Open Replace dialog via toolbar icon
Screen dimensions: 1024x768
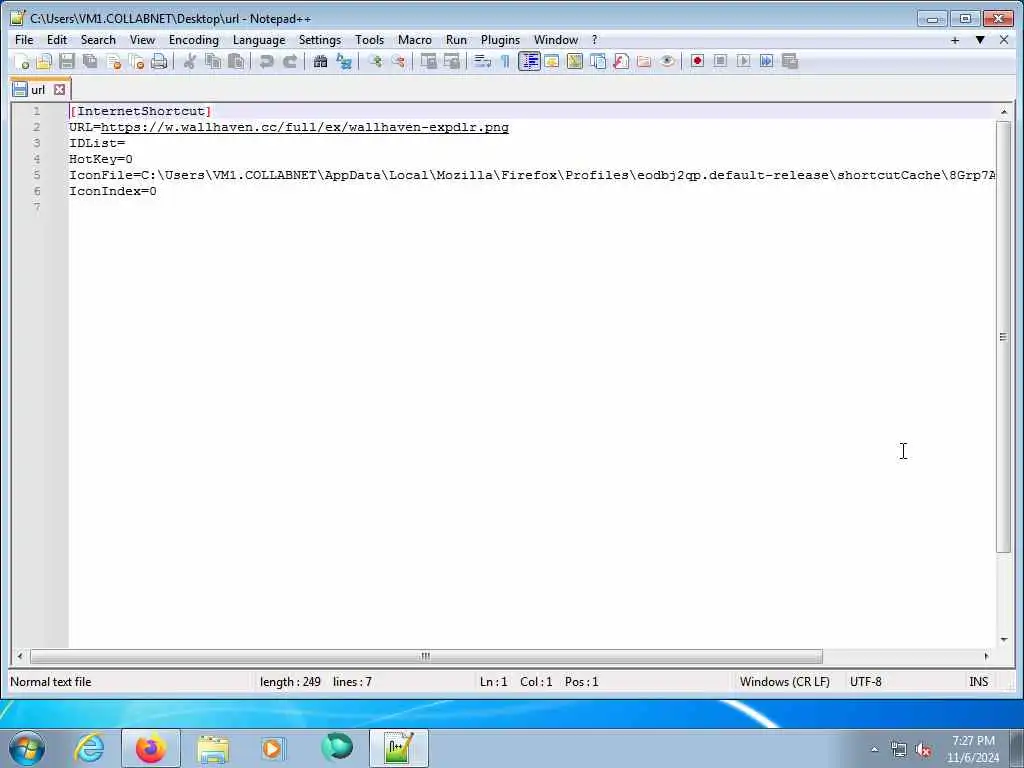tap(344, 61)
